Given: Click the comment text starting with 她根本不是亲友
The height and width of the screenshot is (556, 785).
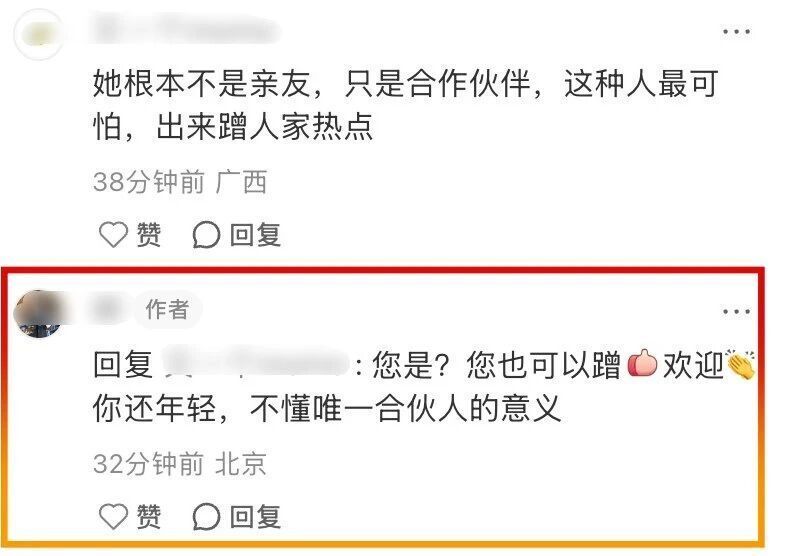Looking at the screenshot, I should pyautogui.click(x=406, y=105).
